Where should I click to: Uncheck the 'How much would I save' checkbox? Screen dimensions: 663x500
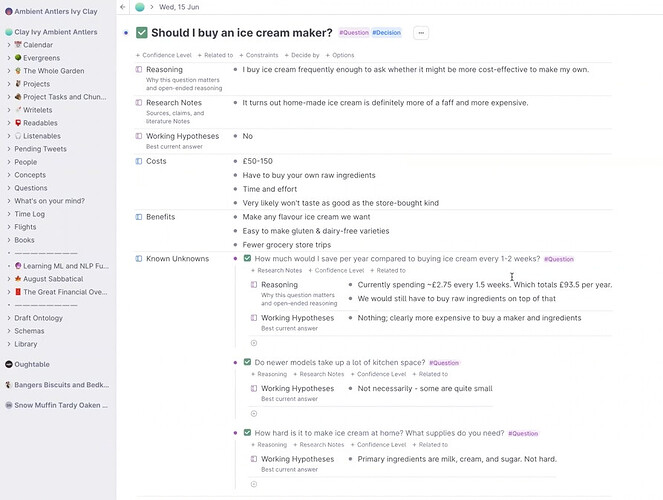247,258
